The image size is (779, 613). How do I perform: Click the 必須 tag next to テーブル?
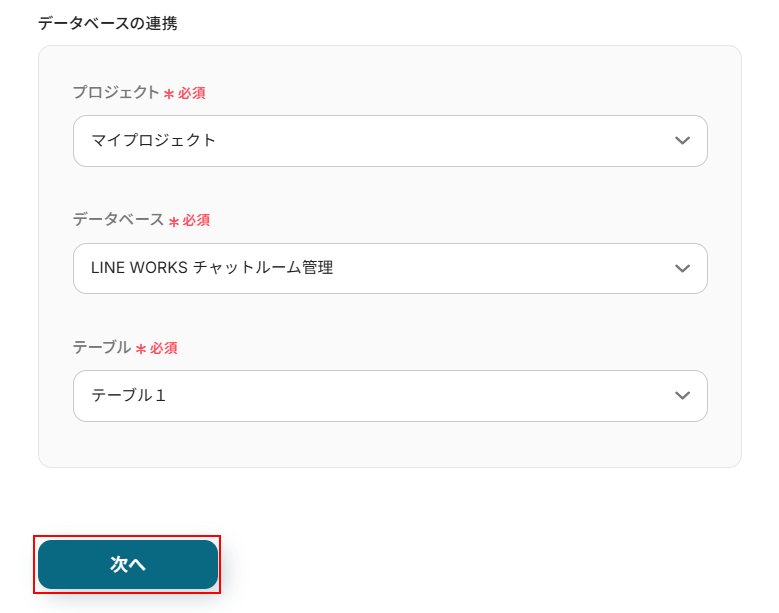[x=164, y=349]
